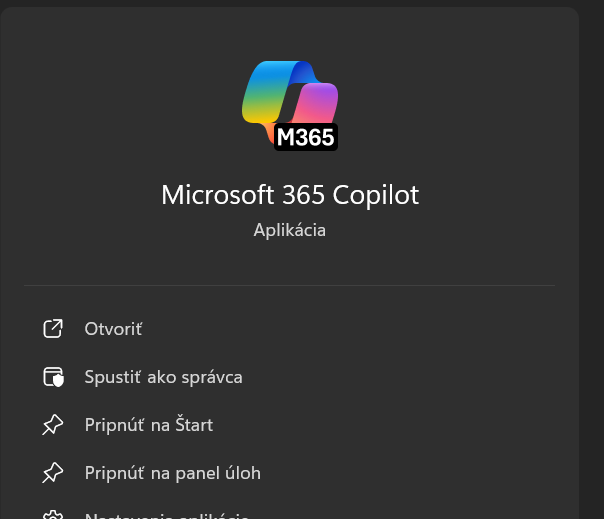Click the Otvoriť open-external icon
This screenshot has height=519, width=604.
(x=53, y=329)
